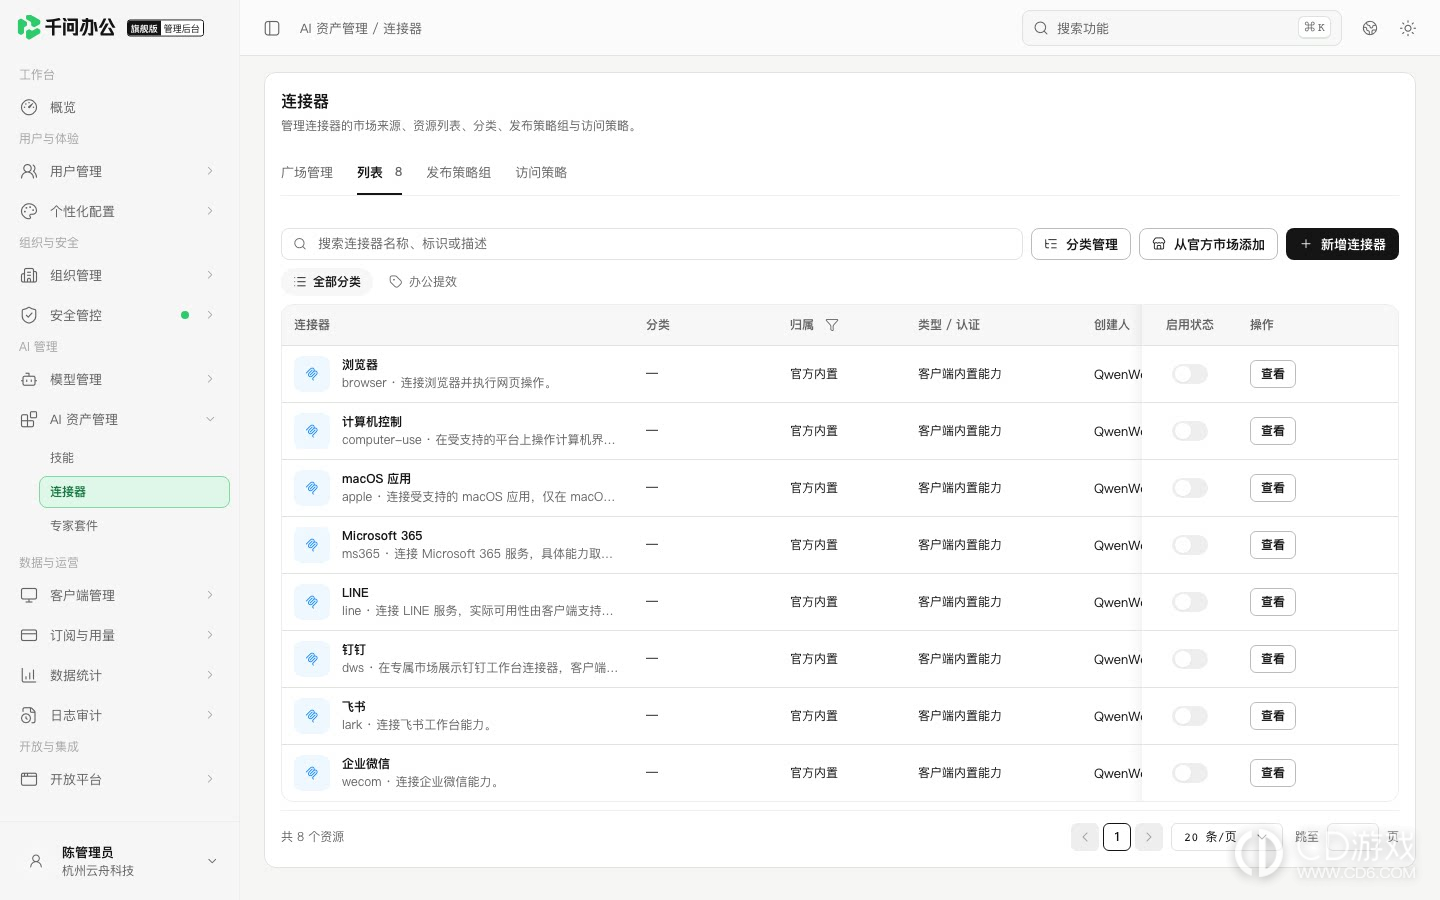Open the 20 条/页 page size dropdown

[x=1227, y=837]
